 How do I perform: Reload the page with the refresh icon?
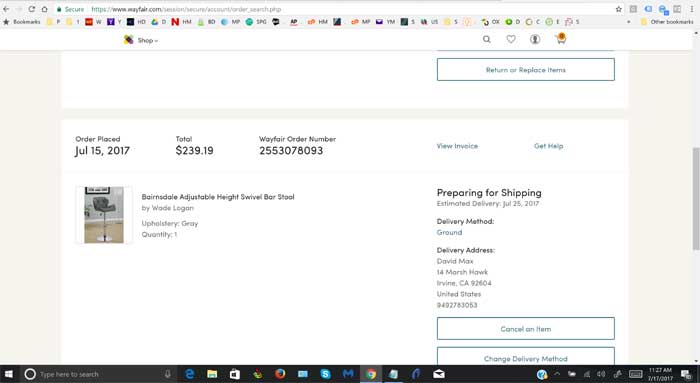[31, 9]
